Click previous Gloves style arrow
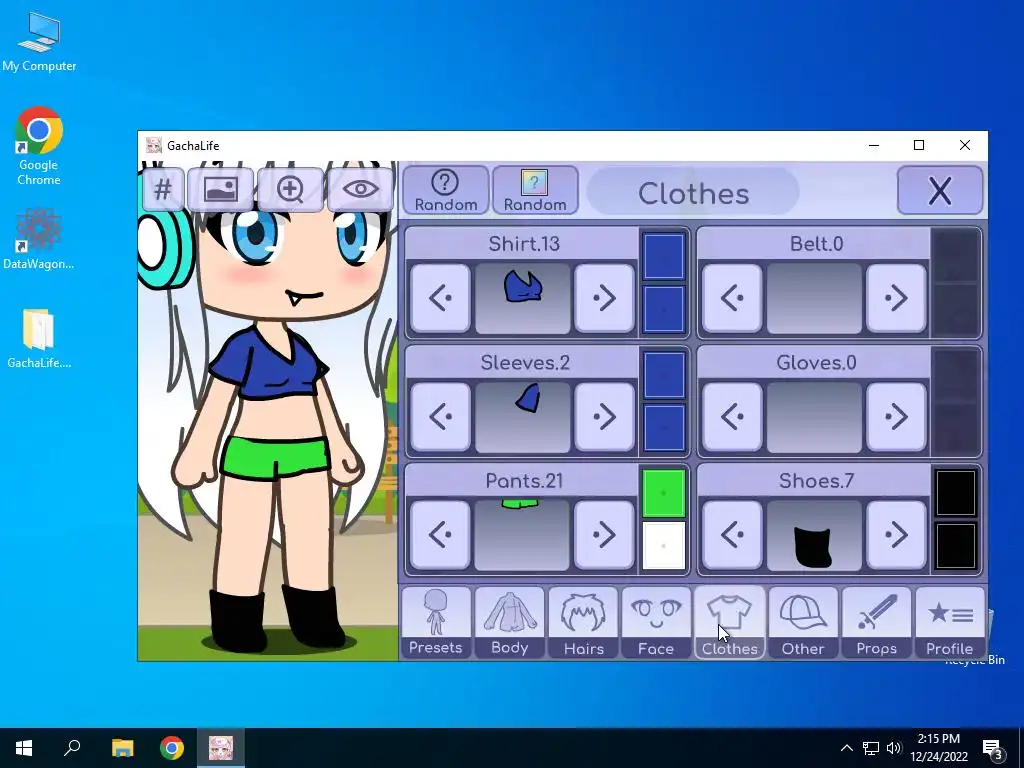 732,417
